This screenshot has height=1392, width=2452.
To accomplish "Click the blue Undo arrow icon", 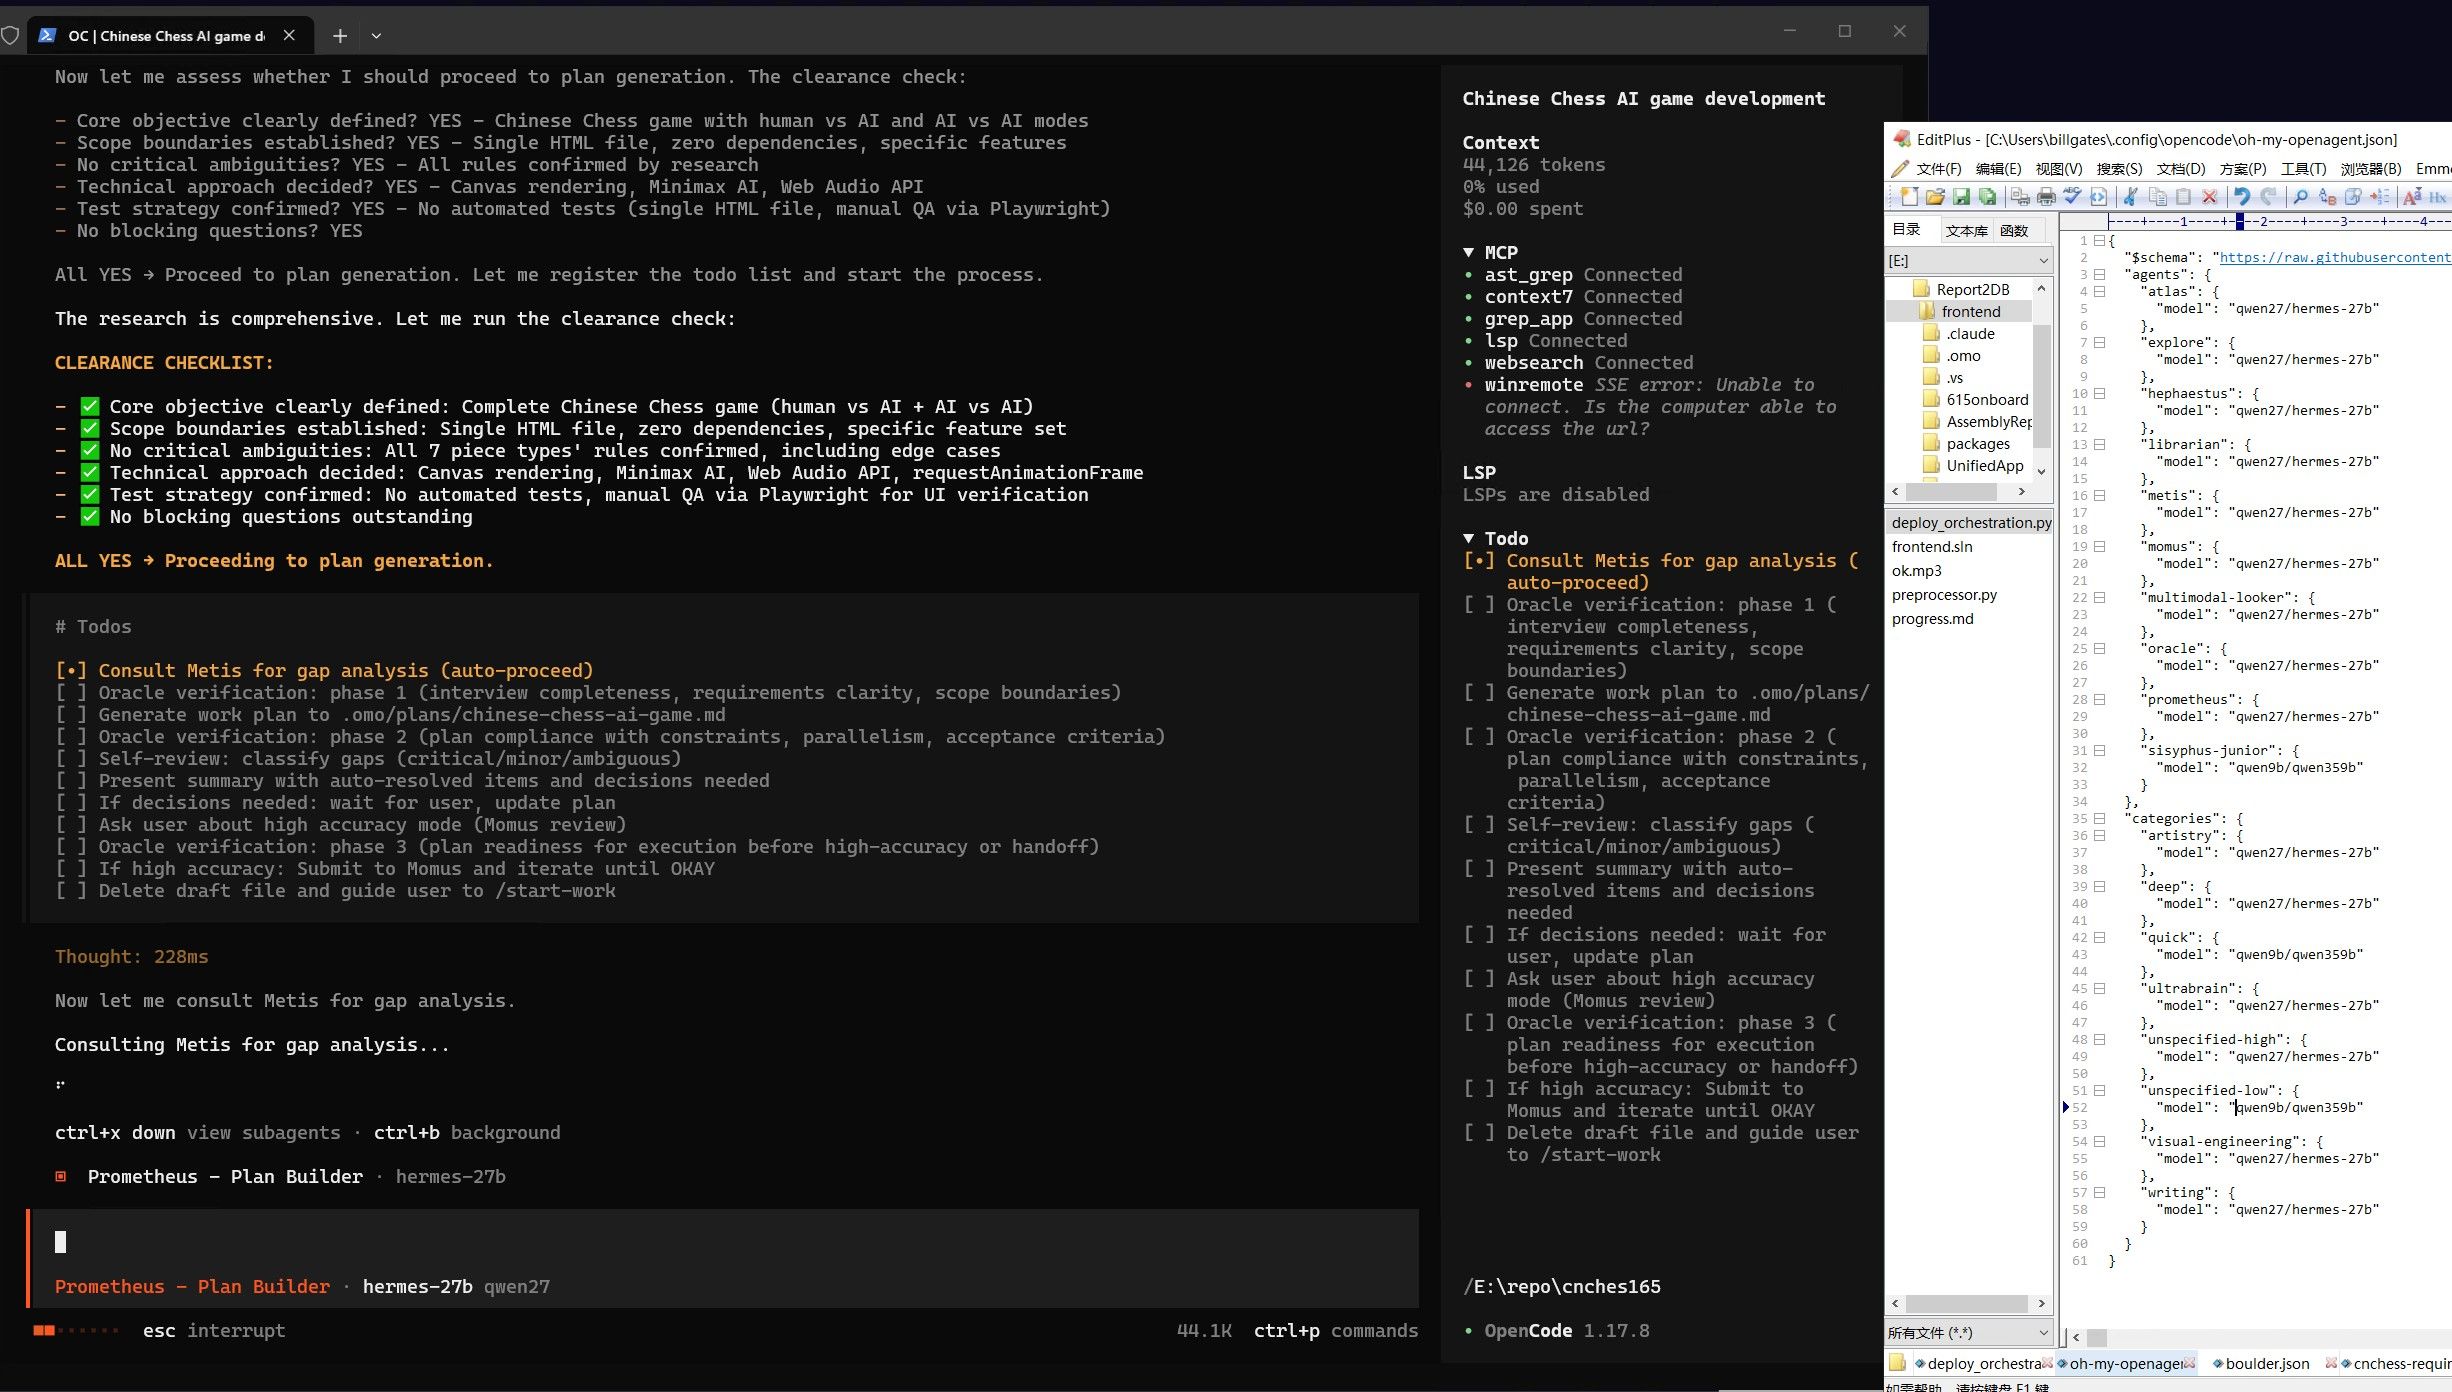I will pyautogui.click(x=2242, y=197).
